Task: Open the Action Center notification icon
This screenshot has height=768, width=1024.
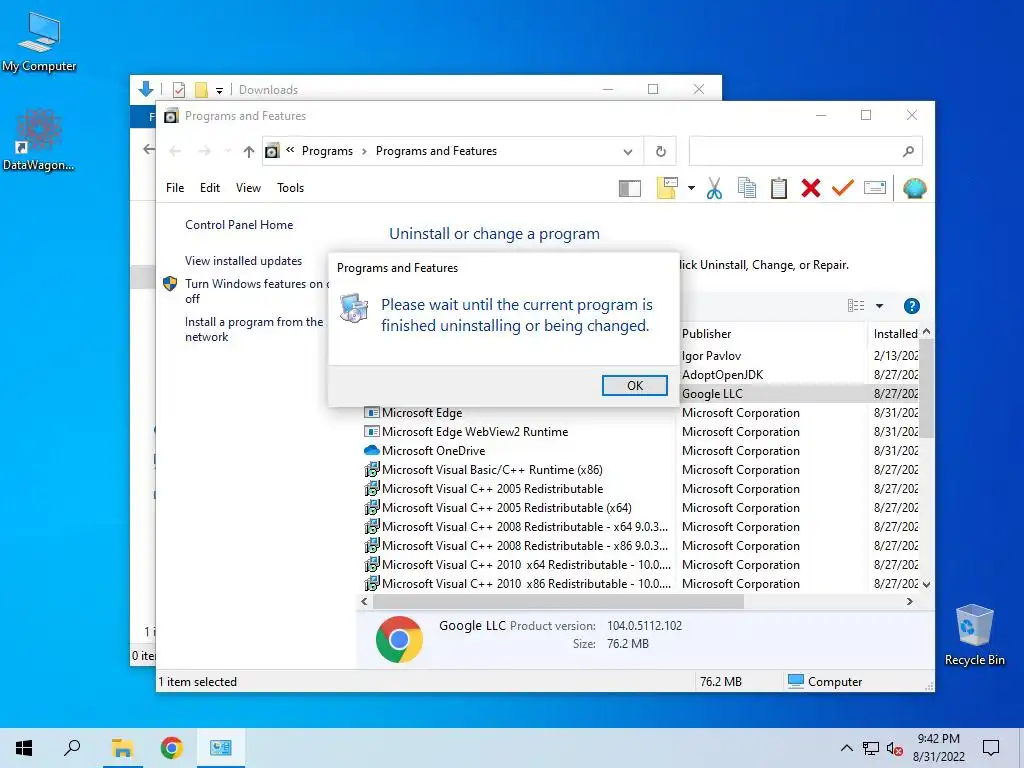Action: (x=991, y=748)
